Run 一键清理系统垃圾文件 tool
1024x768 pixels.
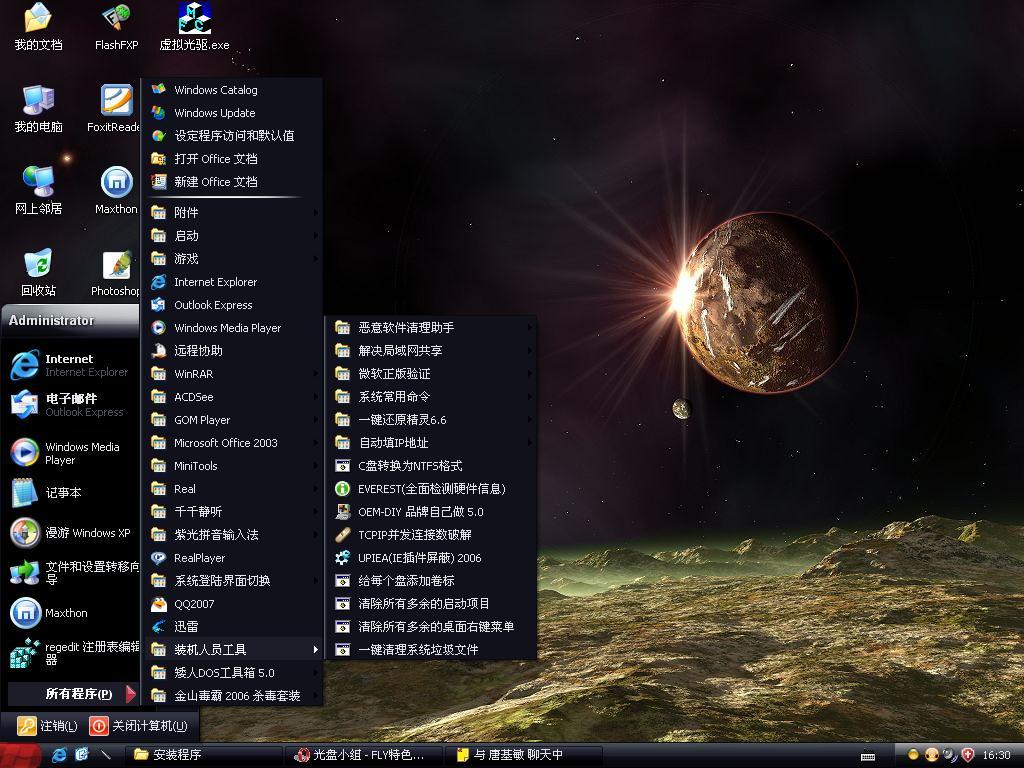431,649
